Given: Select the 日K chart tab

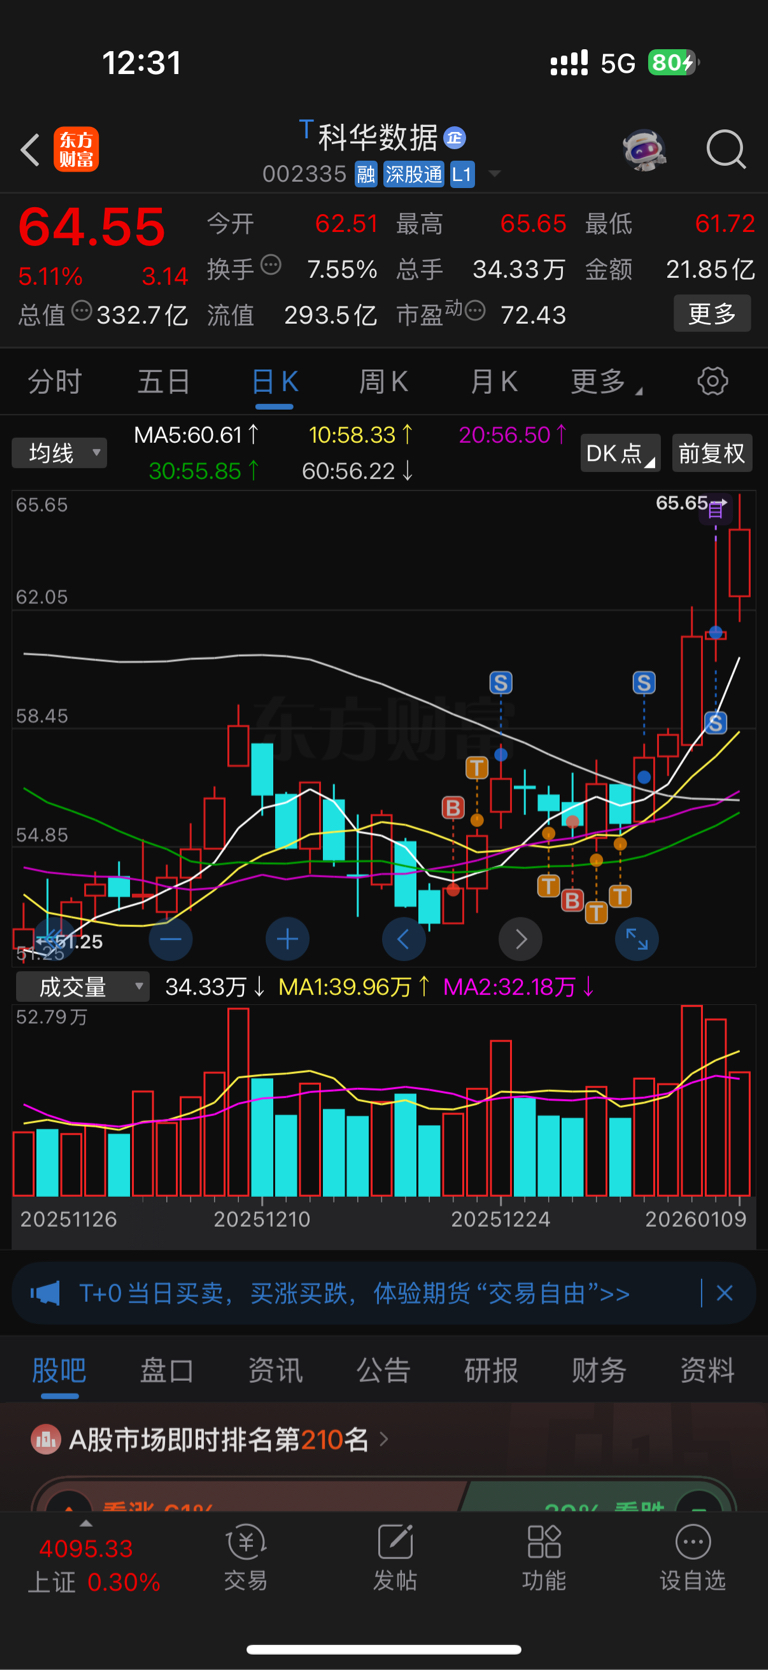Looking at the screenshot, I should (x=274, y=382).
